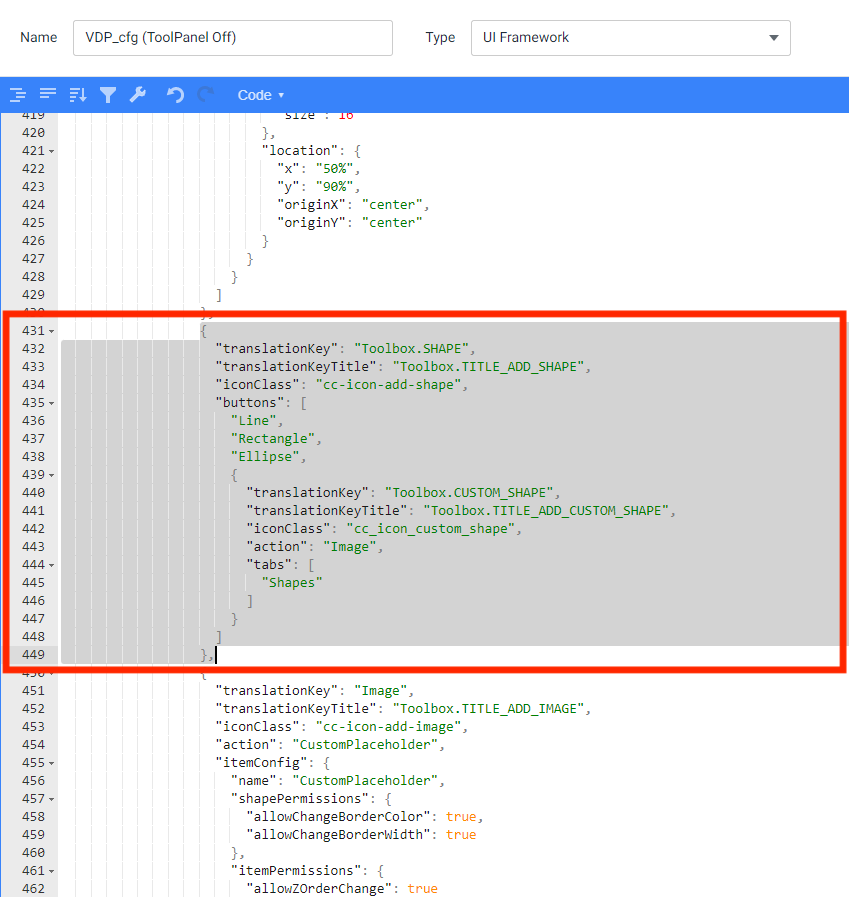Screen dimensions: 849x897
Task: Click the "Toolbox.TITLE_ADD_CUSTOM_SHAPE" string
Action: [546, 511]
